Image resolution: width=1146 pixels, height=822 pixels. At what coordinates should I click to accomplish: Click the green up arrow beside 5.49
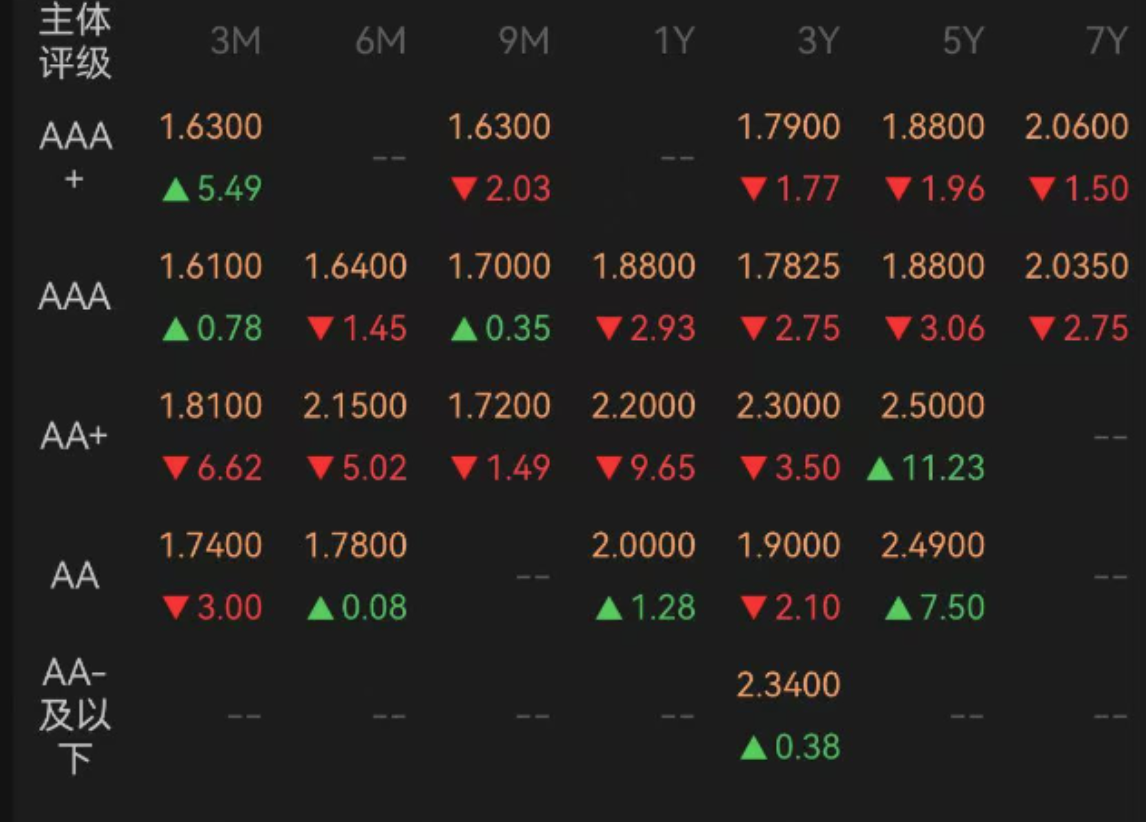pos(175,189)
